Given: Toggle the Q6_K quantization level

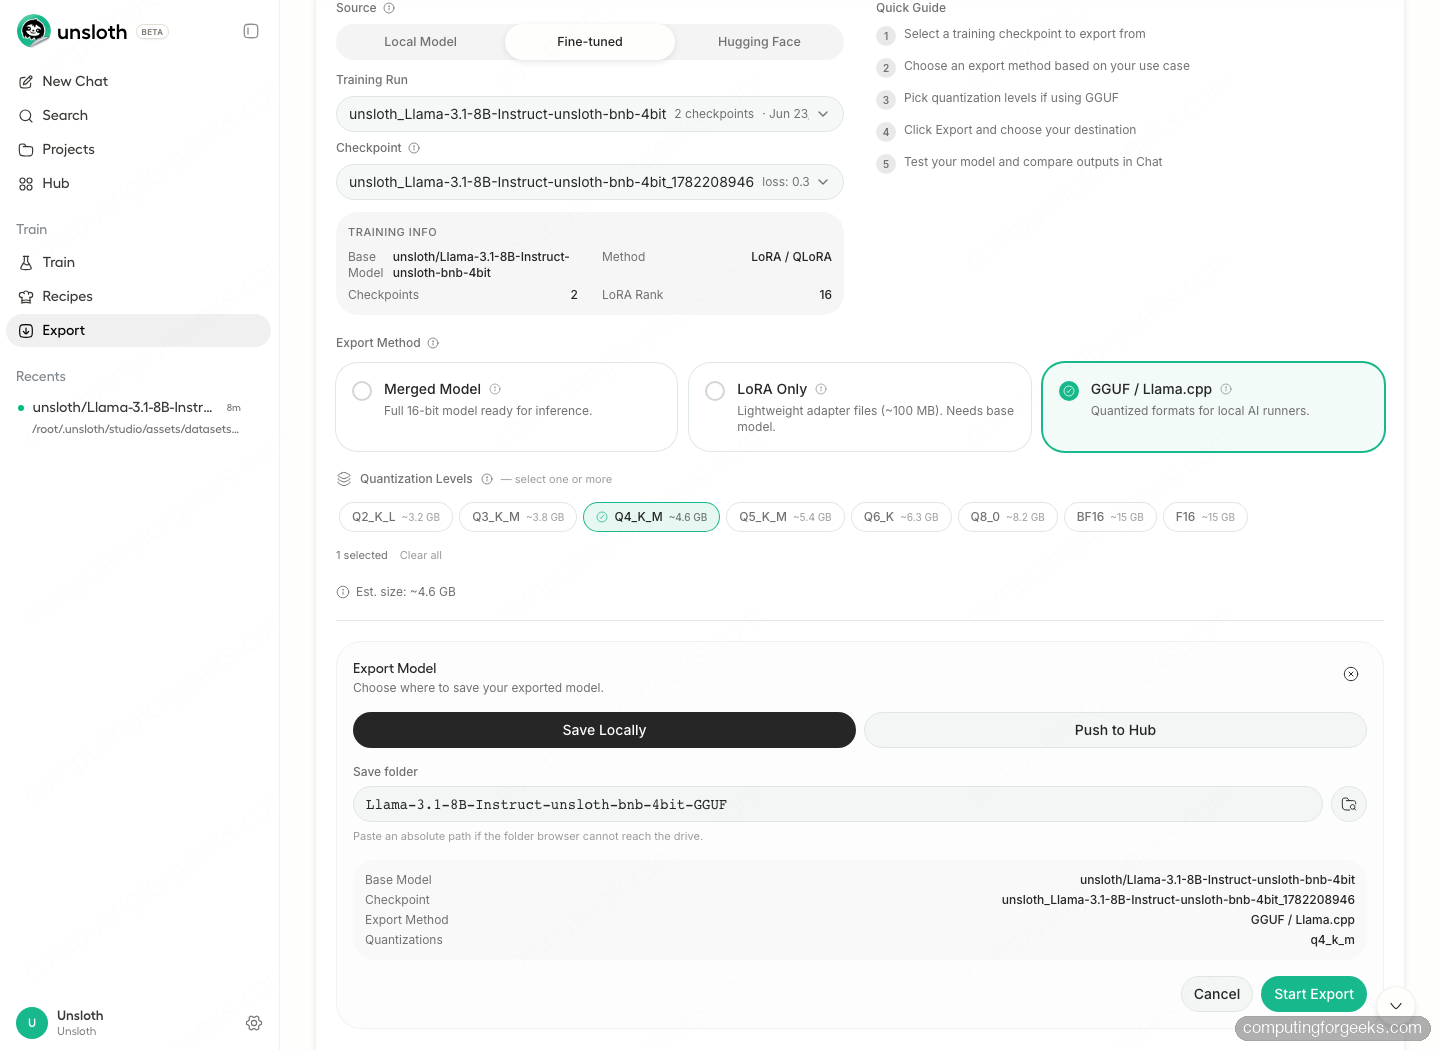Looking at the screenshot, I should (x=901, y=517).
